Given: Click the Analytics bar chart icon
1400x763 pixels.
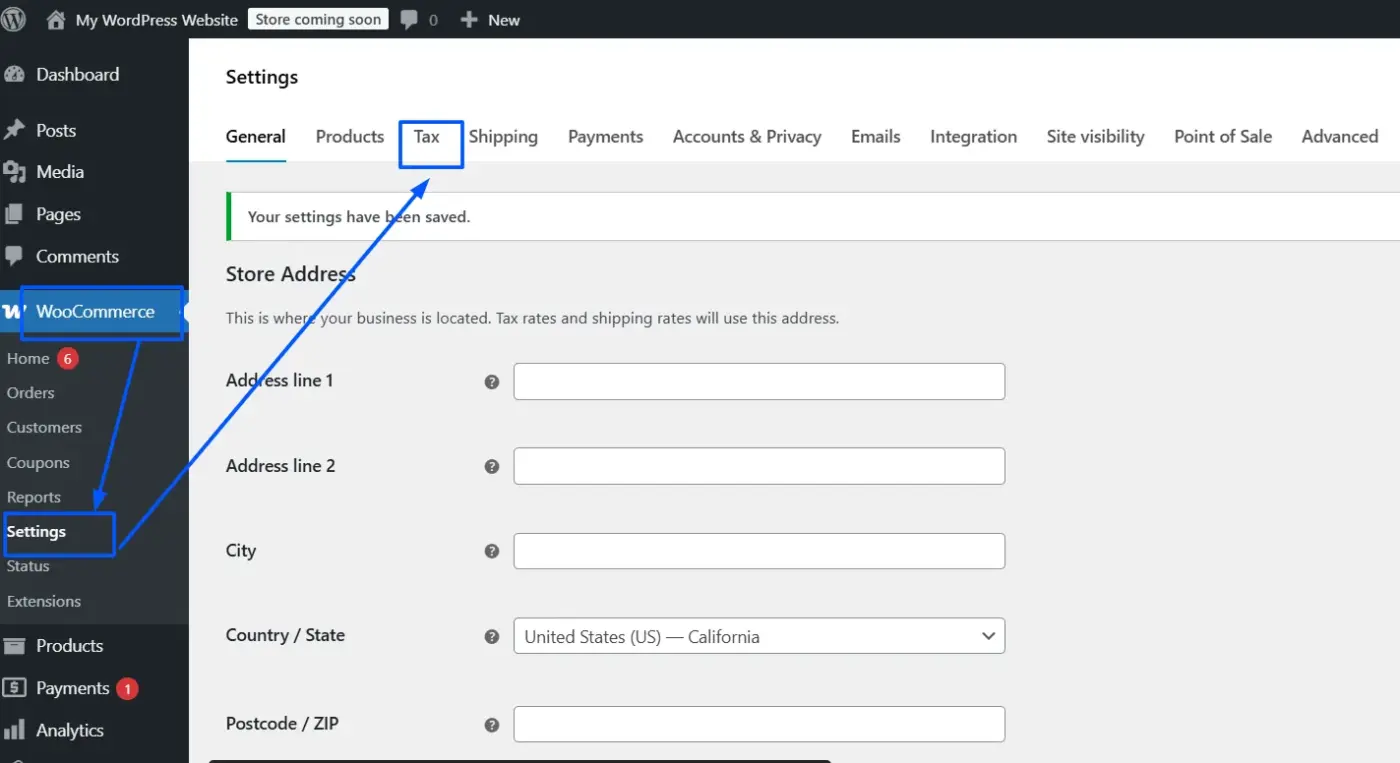Looking at the screenshot, I should tap(14, 730).
